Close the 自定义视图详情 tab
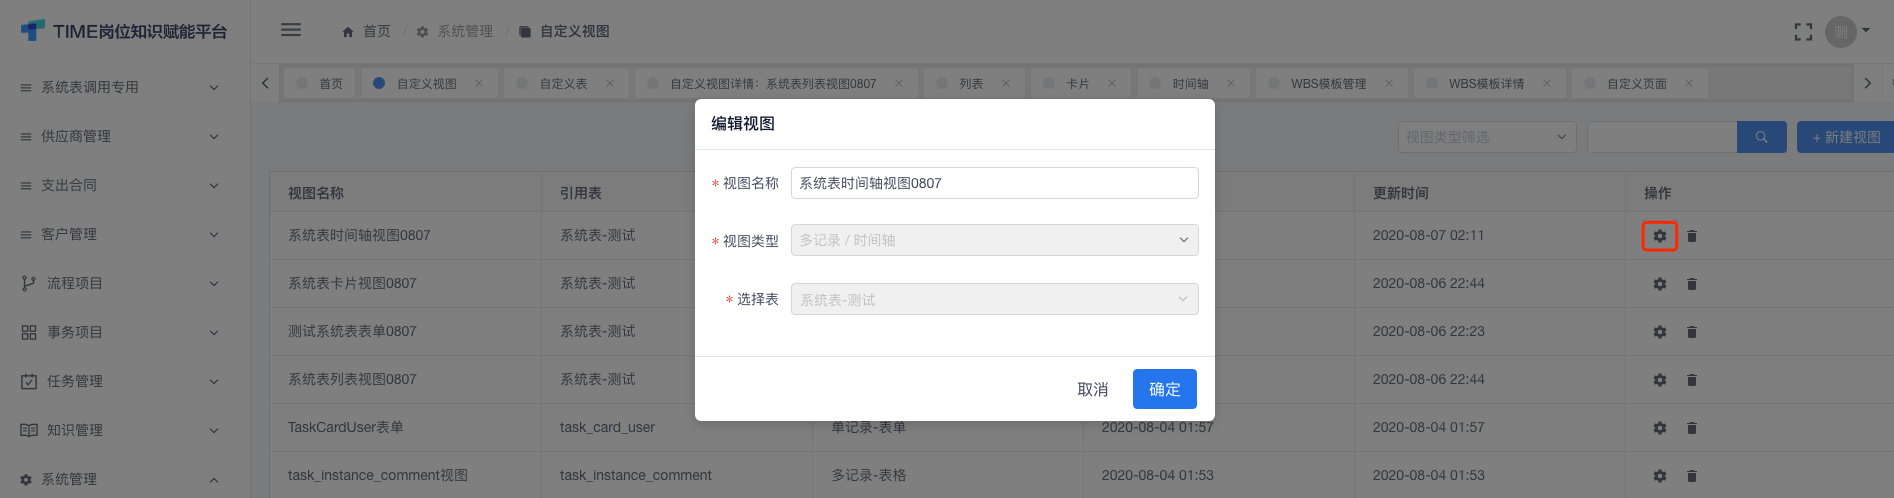The width and height of the screenshot is (1894, 498). pos(899,83)
